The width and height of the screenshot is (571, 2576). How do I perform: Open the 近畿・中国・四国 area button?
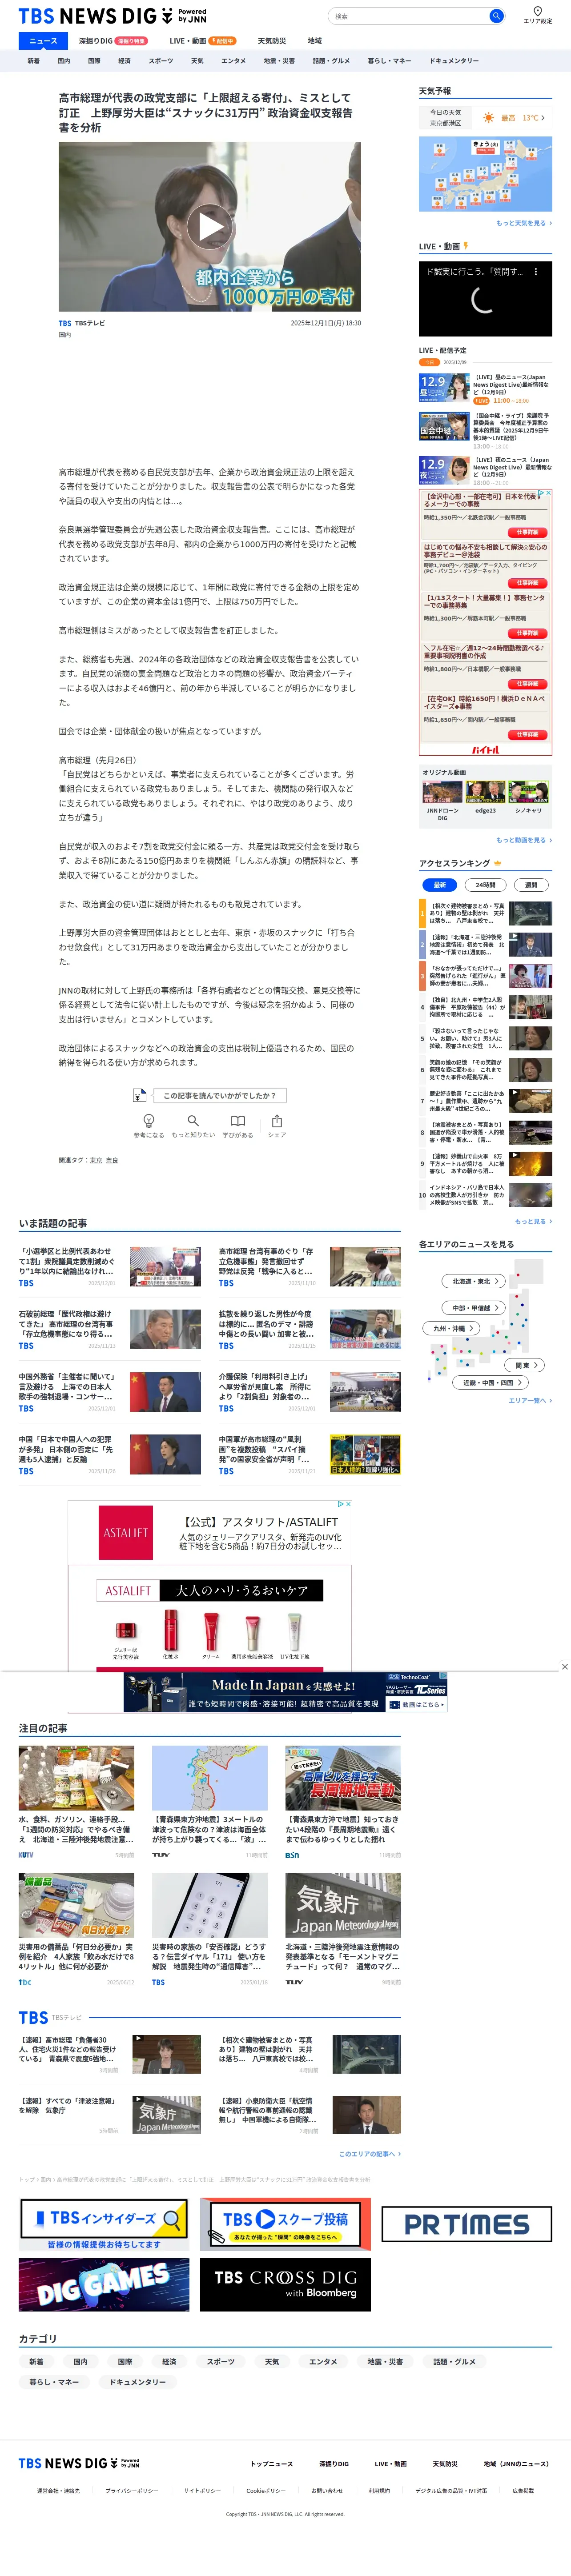[491, 1383]
